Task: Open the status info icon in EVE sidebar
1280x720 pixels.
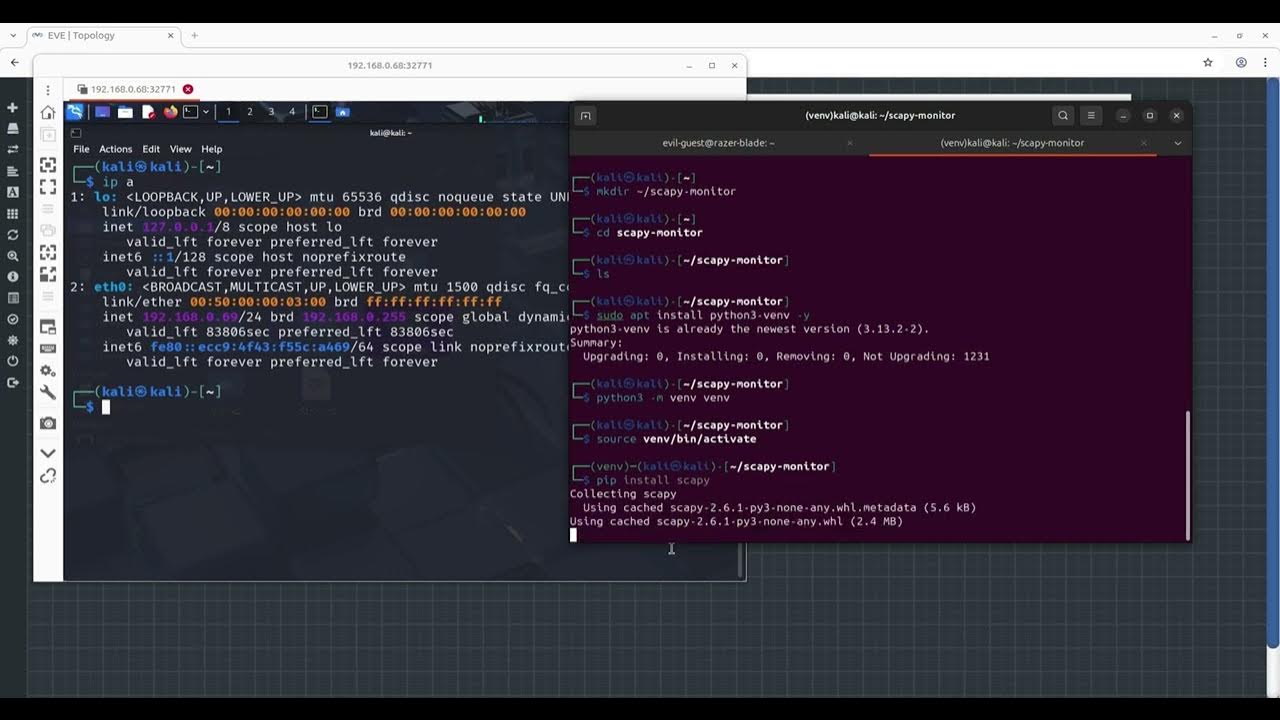Action: [x=13, y=277]
